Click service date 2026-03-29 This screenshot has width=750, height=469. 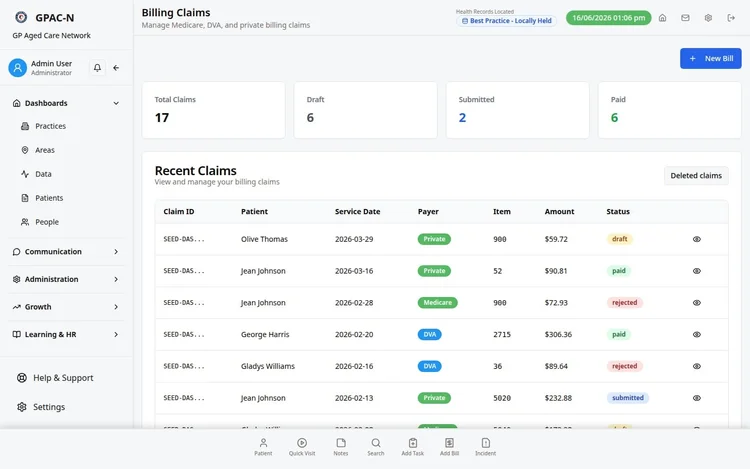click(354, 239)
